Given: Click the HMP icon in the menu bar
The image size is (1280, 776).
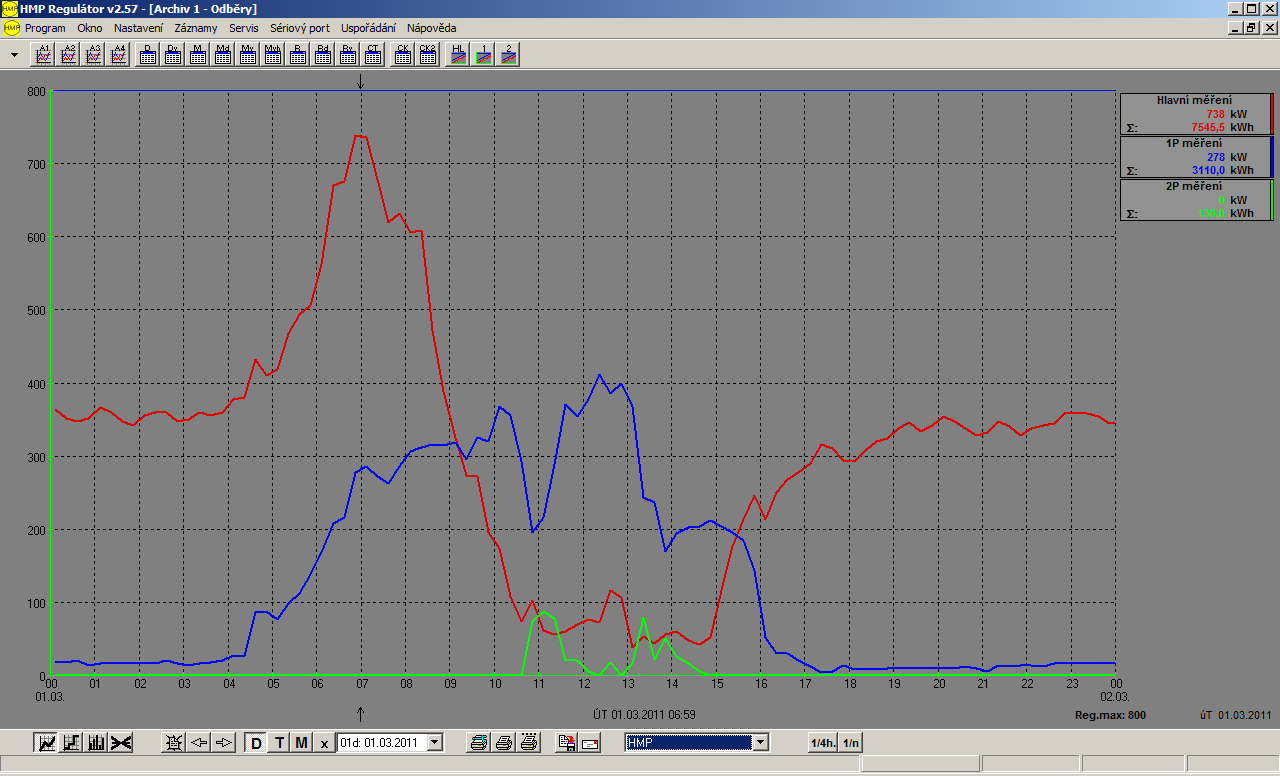Looking at the screenshot, I should [12, 28].
